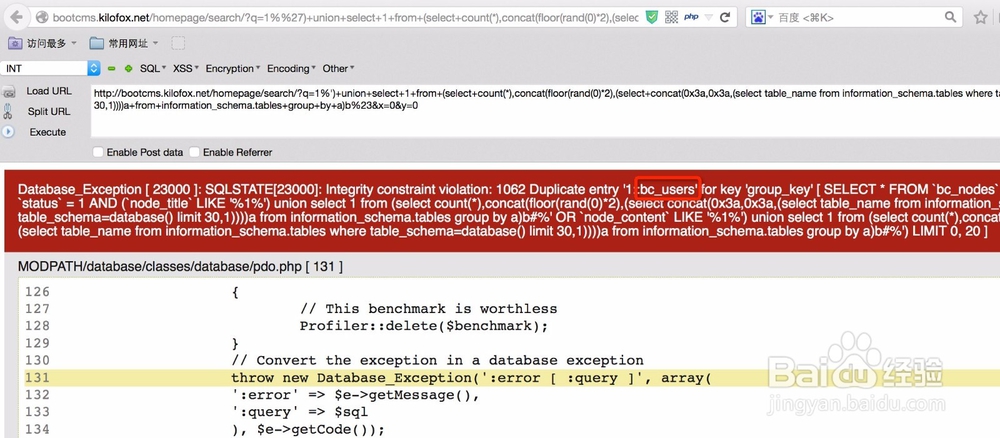Open the Encoding menu in HackBar
Viewport: 1000px width, 438px height.
click(x=291, y=68)
